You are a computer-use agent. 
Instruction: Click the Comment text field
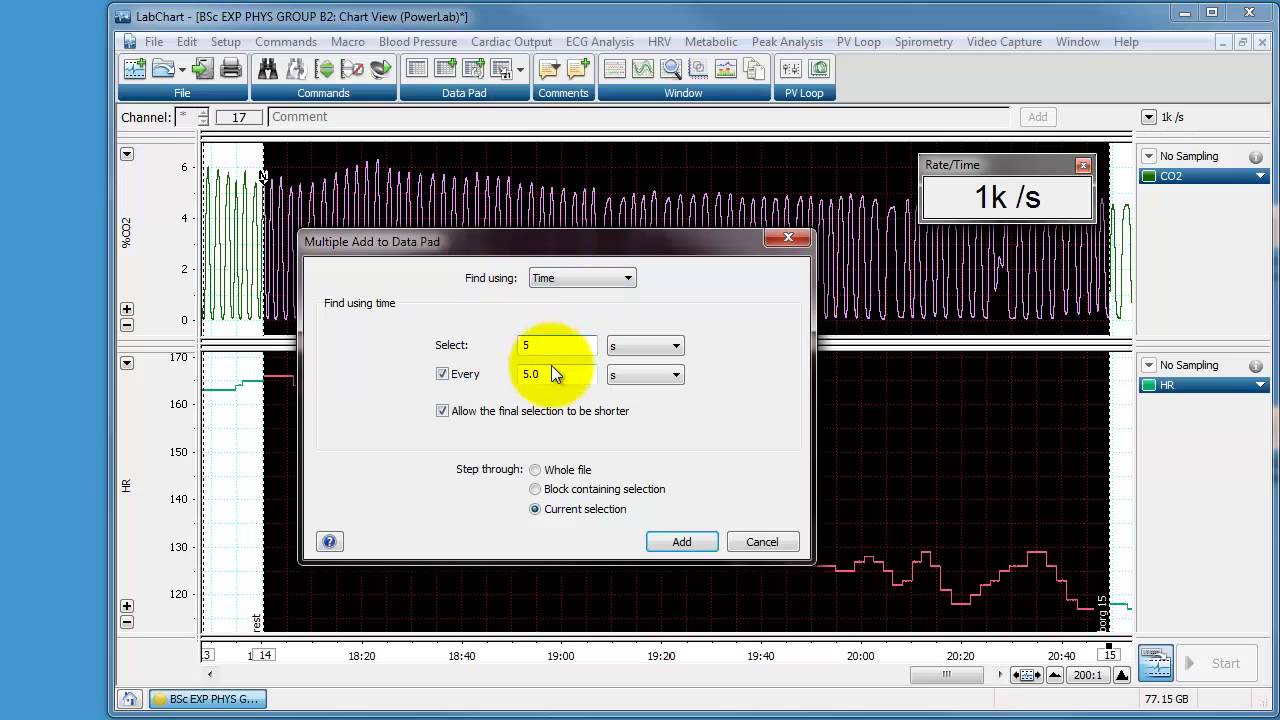tap(640, 117)
